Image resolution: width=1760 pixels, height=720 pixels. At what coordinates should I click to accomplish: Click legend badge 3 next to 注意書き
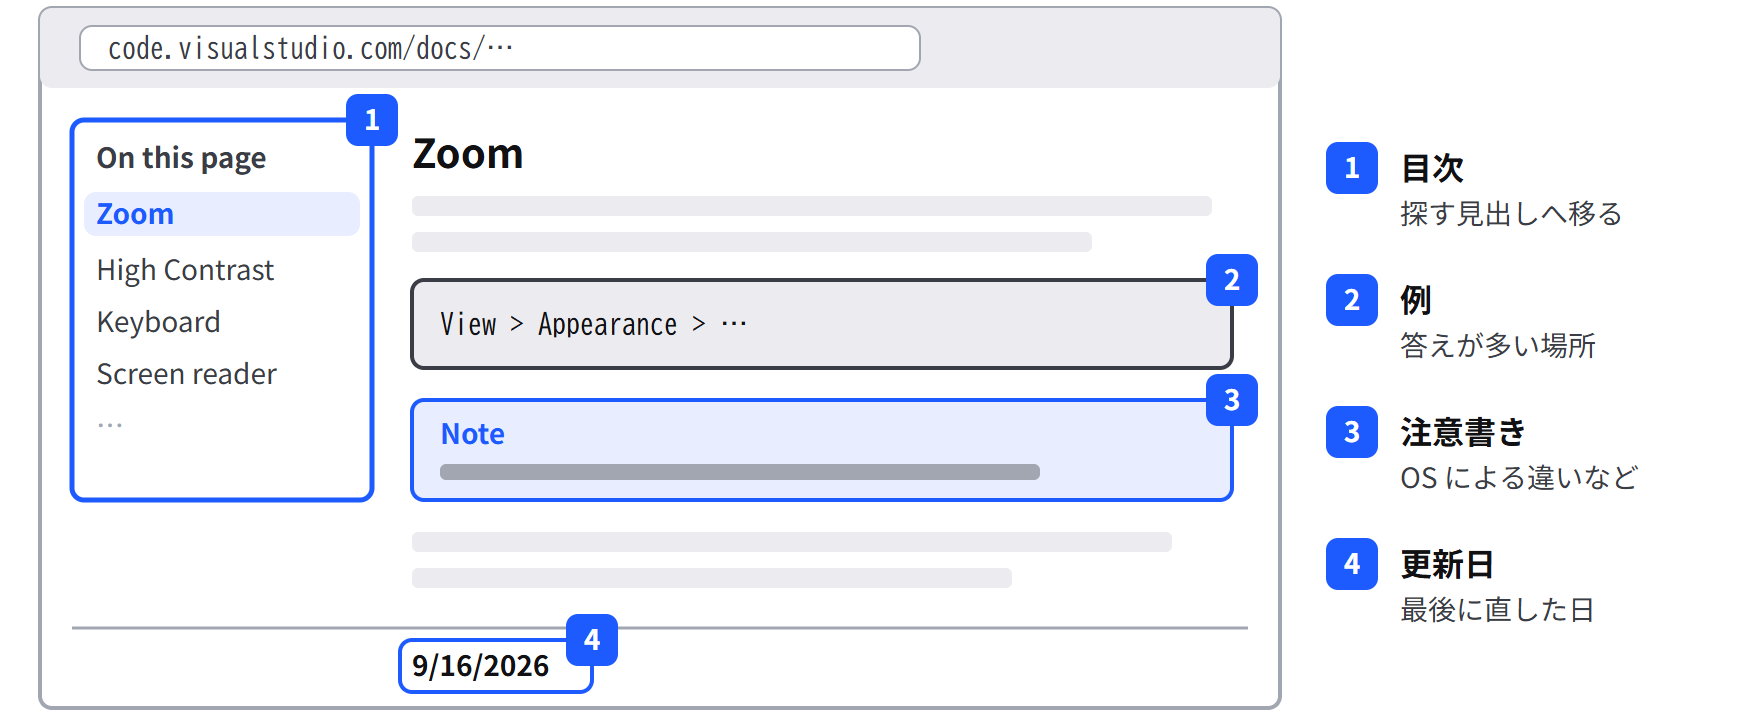click(x=1352, y=432)
